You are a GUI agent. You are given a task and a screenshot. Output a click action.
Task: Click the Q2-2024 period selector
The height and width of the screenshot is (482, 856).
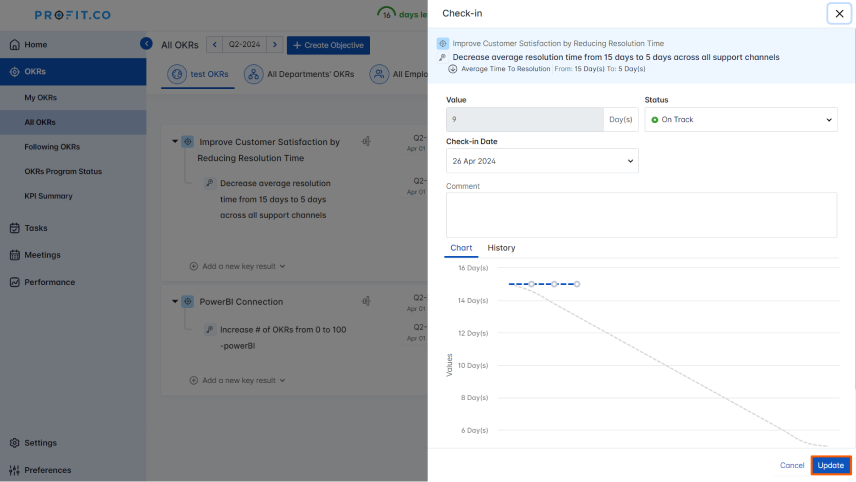[x=245, y=45]
